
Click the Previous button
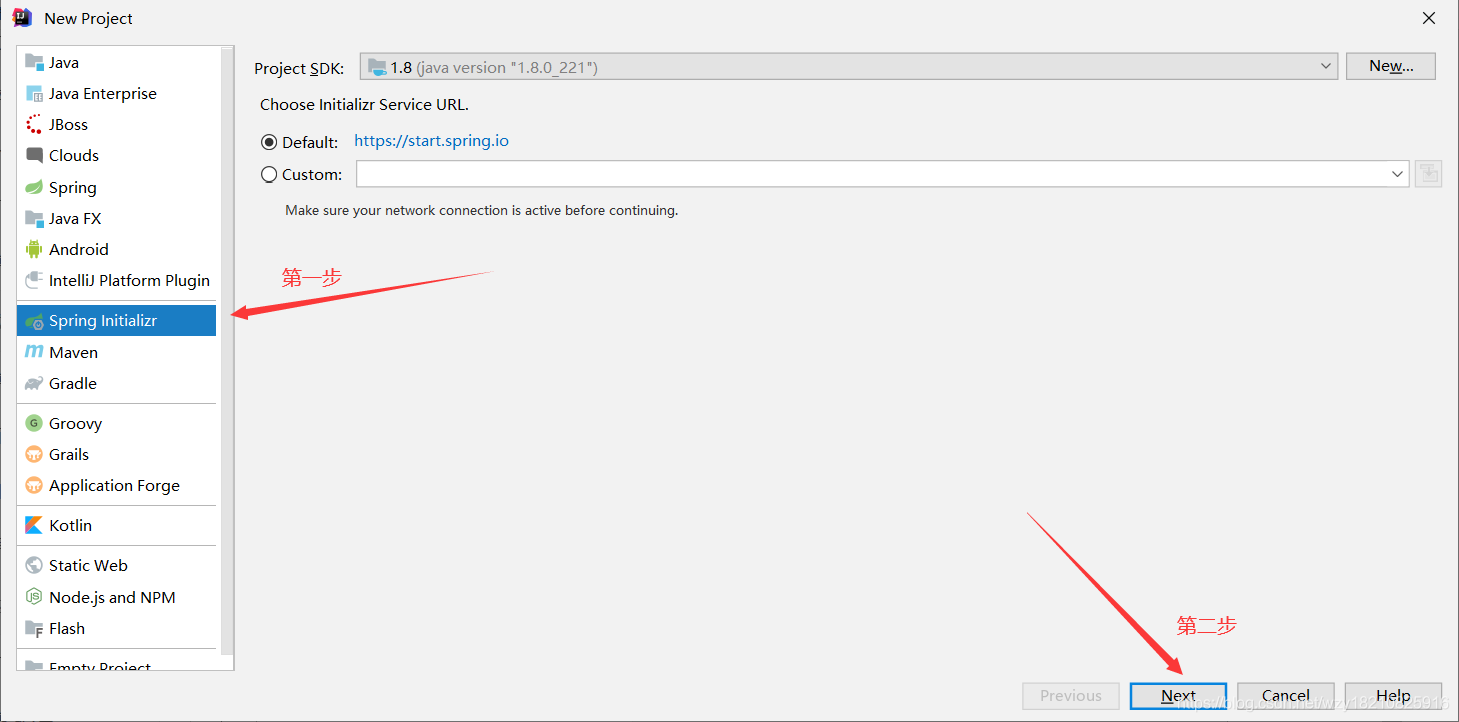point(1071,696)
